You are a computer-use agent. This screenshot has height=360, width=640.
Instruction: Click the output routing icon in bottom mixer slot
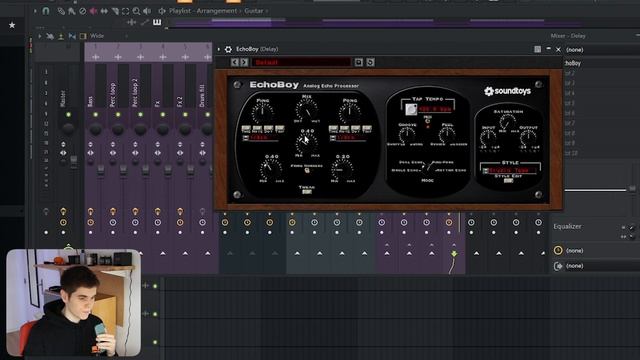558,266
